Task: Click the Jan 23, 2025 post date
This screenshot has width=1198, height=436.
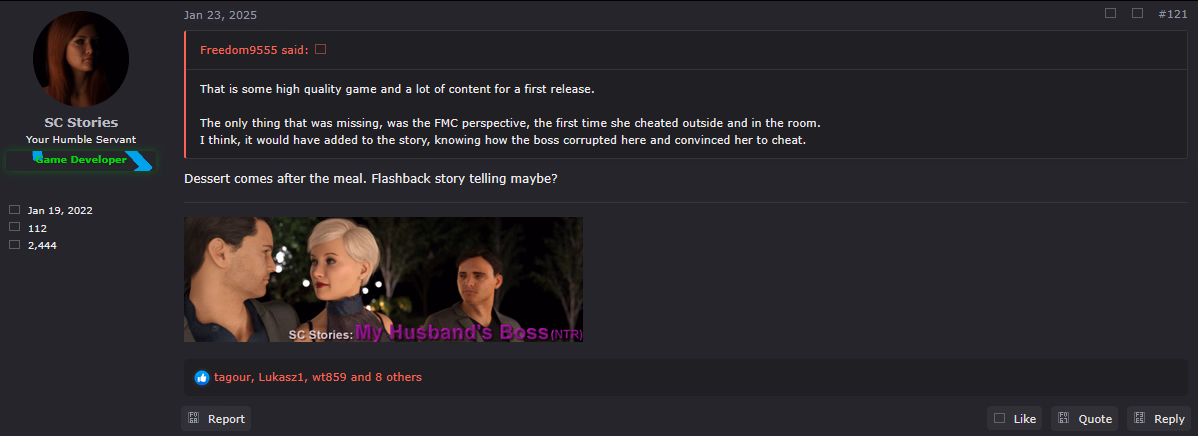Action: [220, 15]
